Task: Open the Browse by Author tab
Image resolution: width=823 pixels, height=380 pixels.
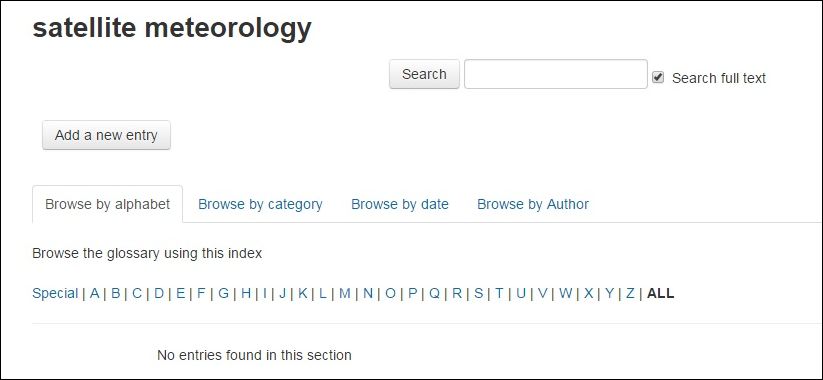Action: pos(533,204)
